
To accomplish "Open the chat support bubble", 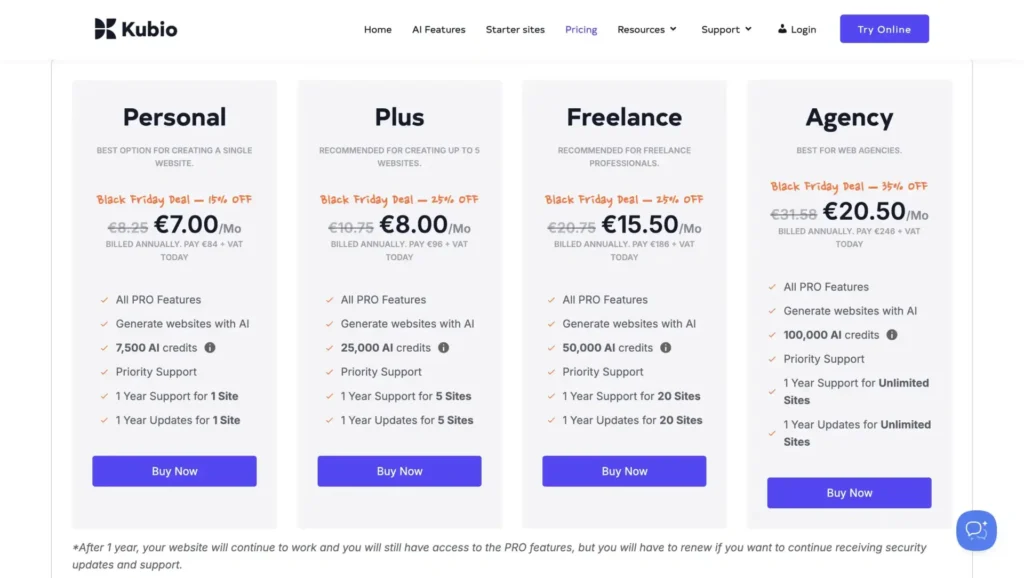I will 976,531.
